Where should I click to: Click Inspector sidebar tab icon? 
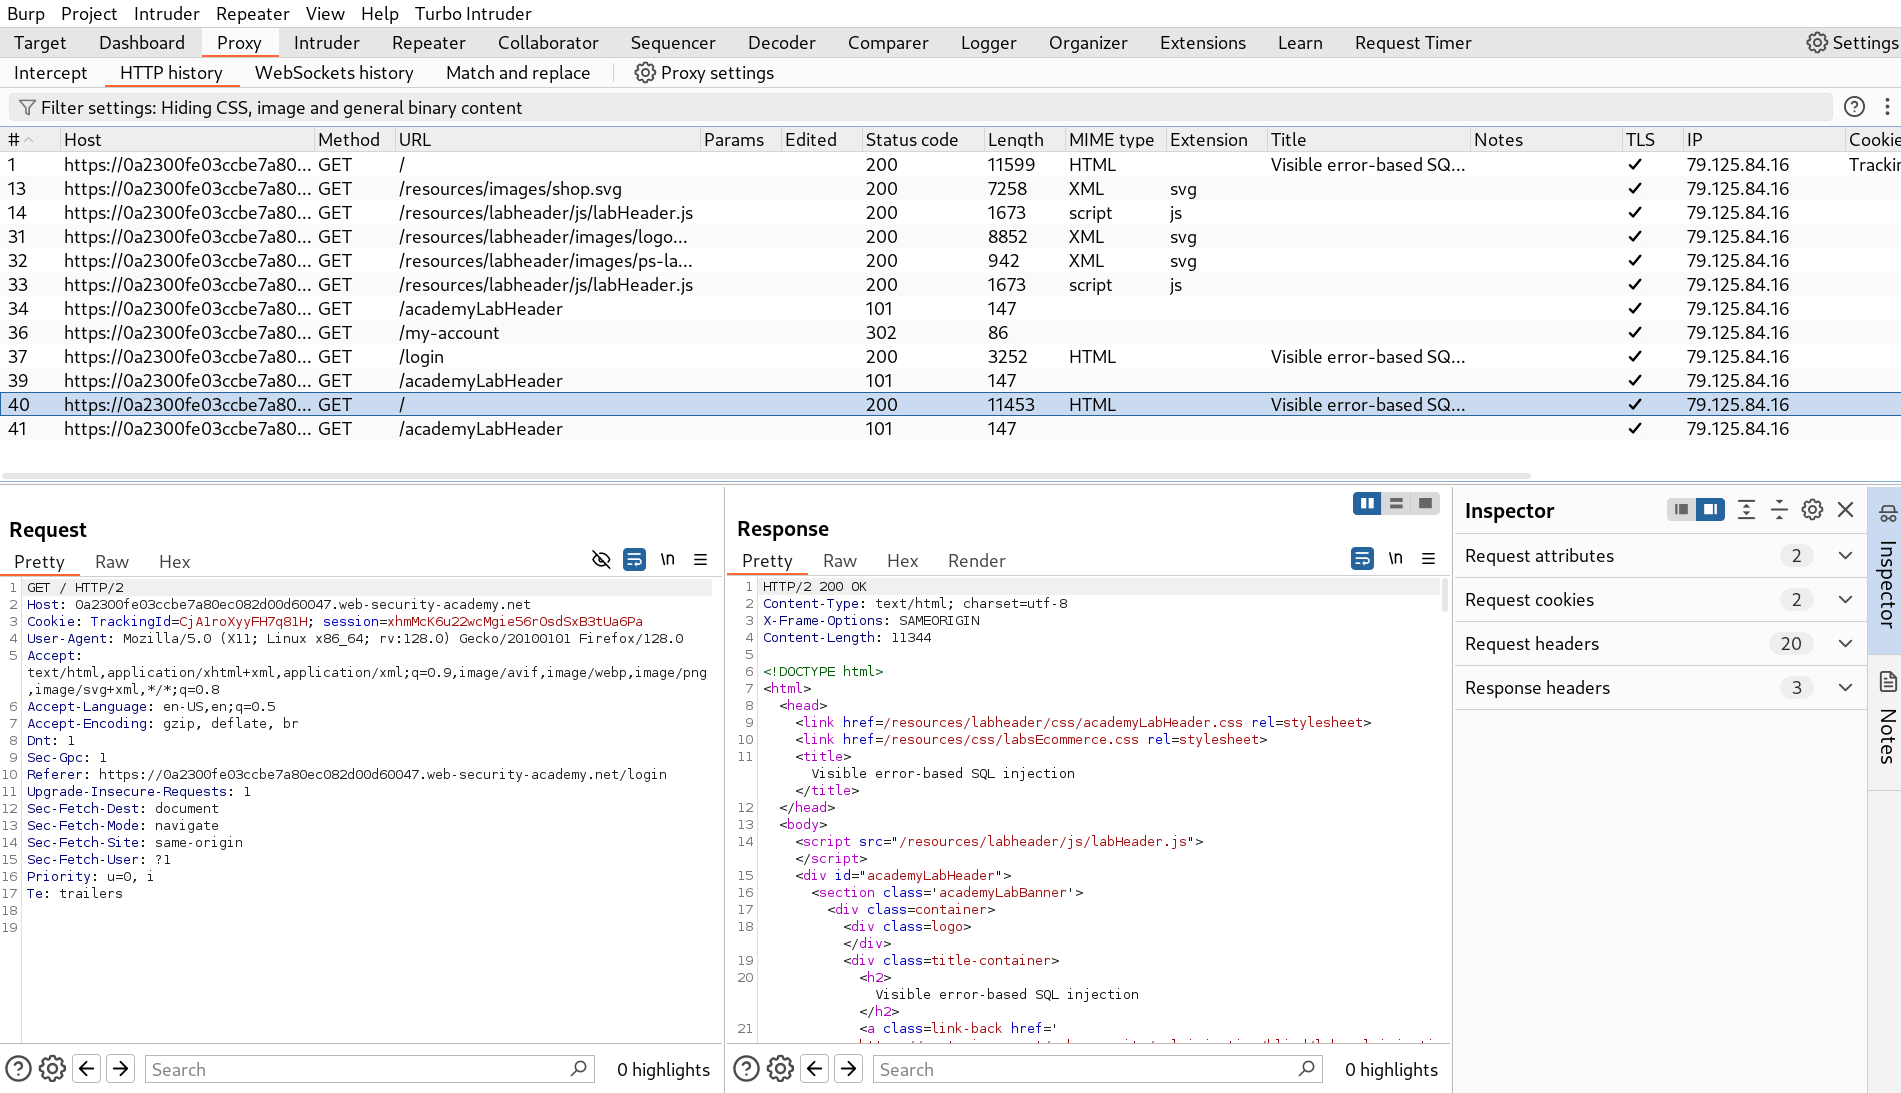tap(1887, 513)
